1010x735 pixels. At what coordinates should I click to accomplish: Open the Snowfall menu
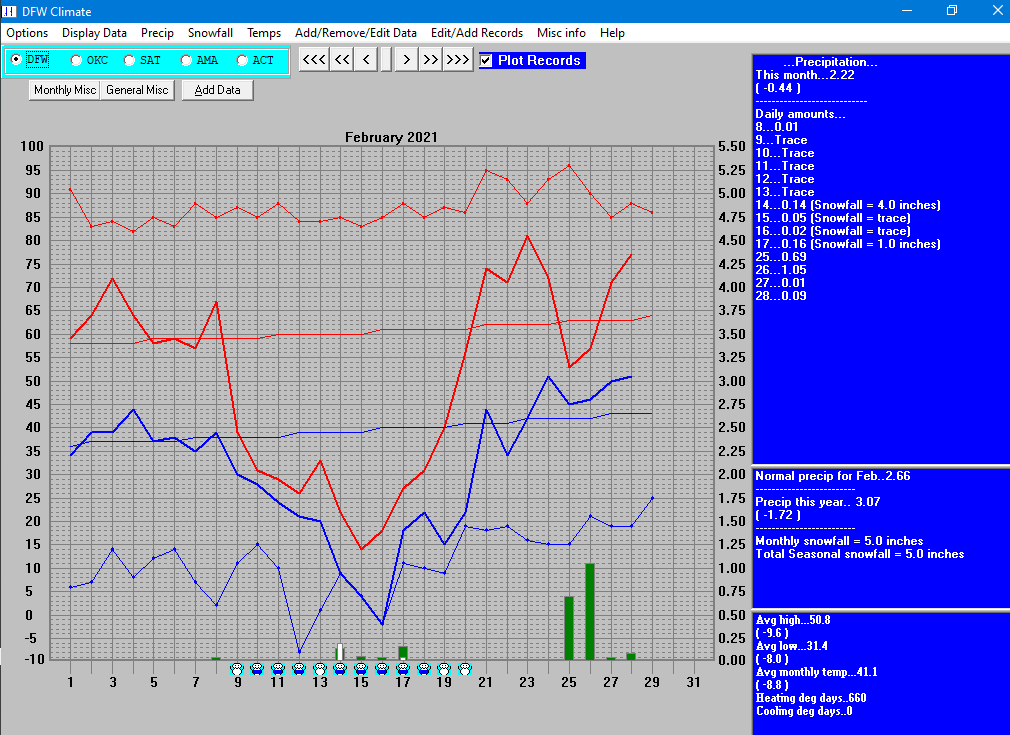tap(210, 33)
